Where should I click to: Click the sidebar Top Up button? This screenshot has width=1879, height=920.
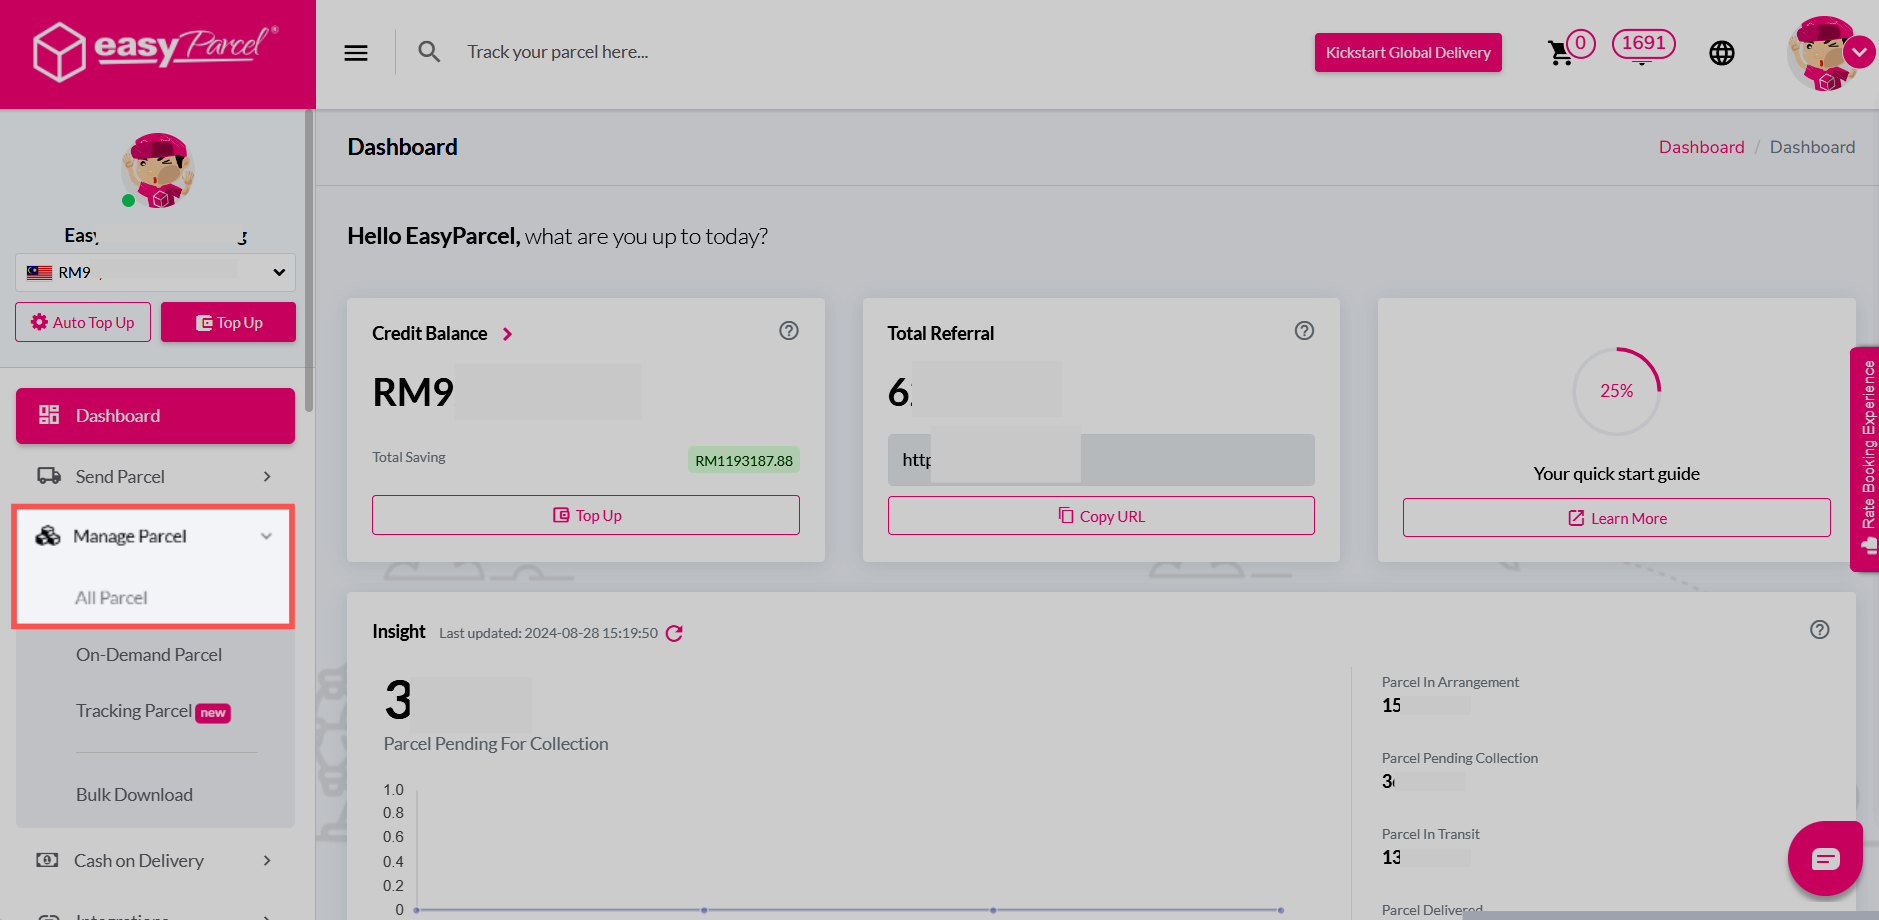point(228,322)
